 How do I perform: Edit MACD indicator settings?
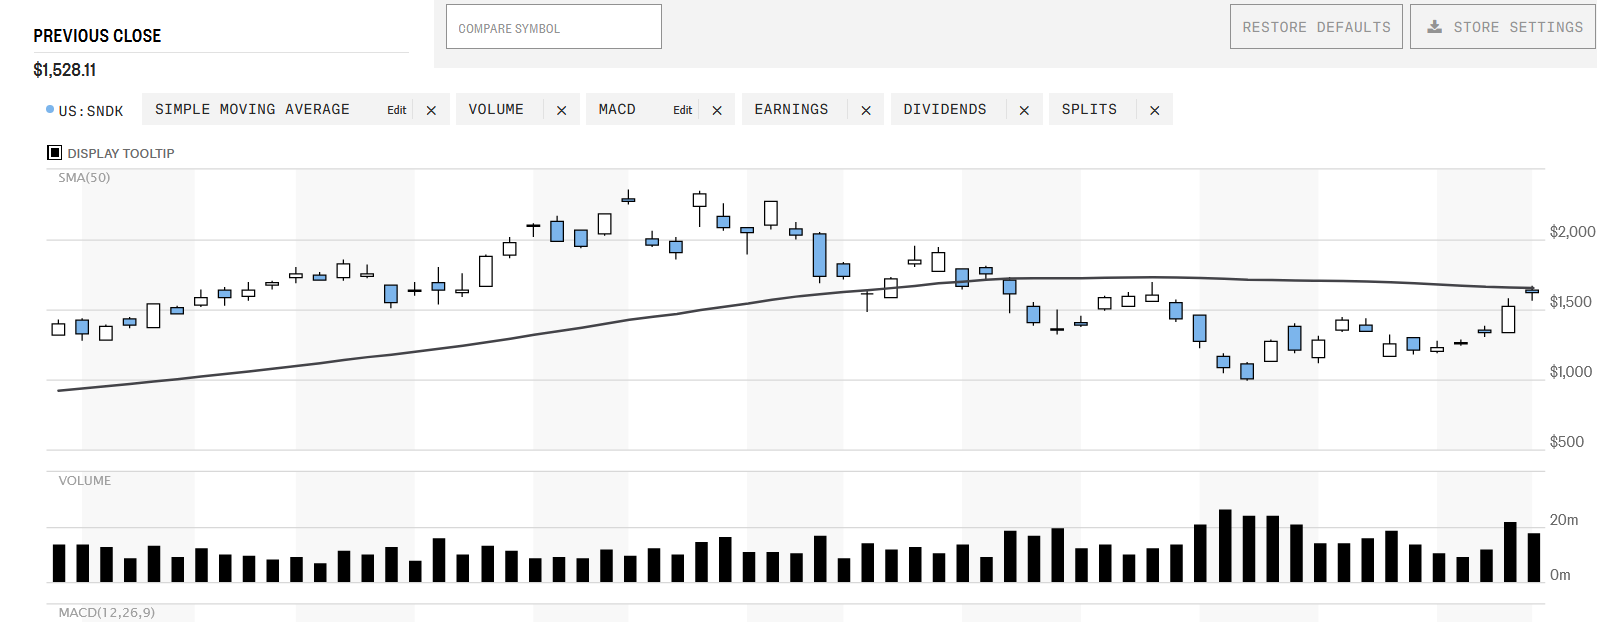pos(683,110)
